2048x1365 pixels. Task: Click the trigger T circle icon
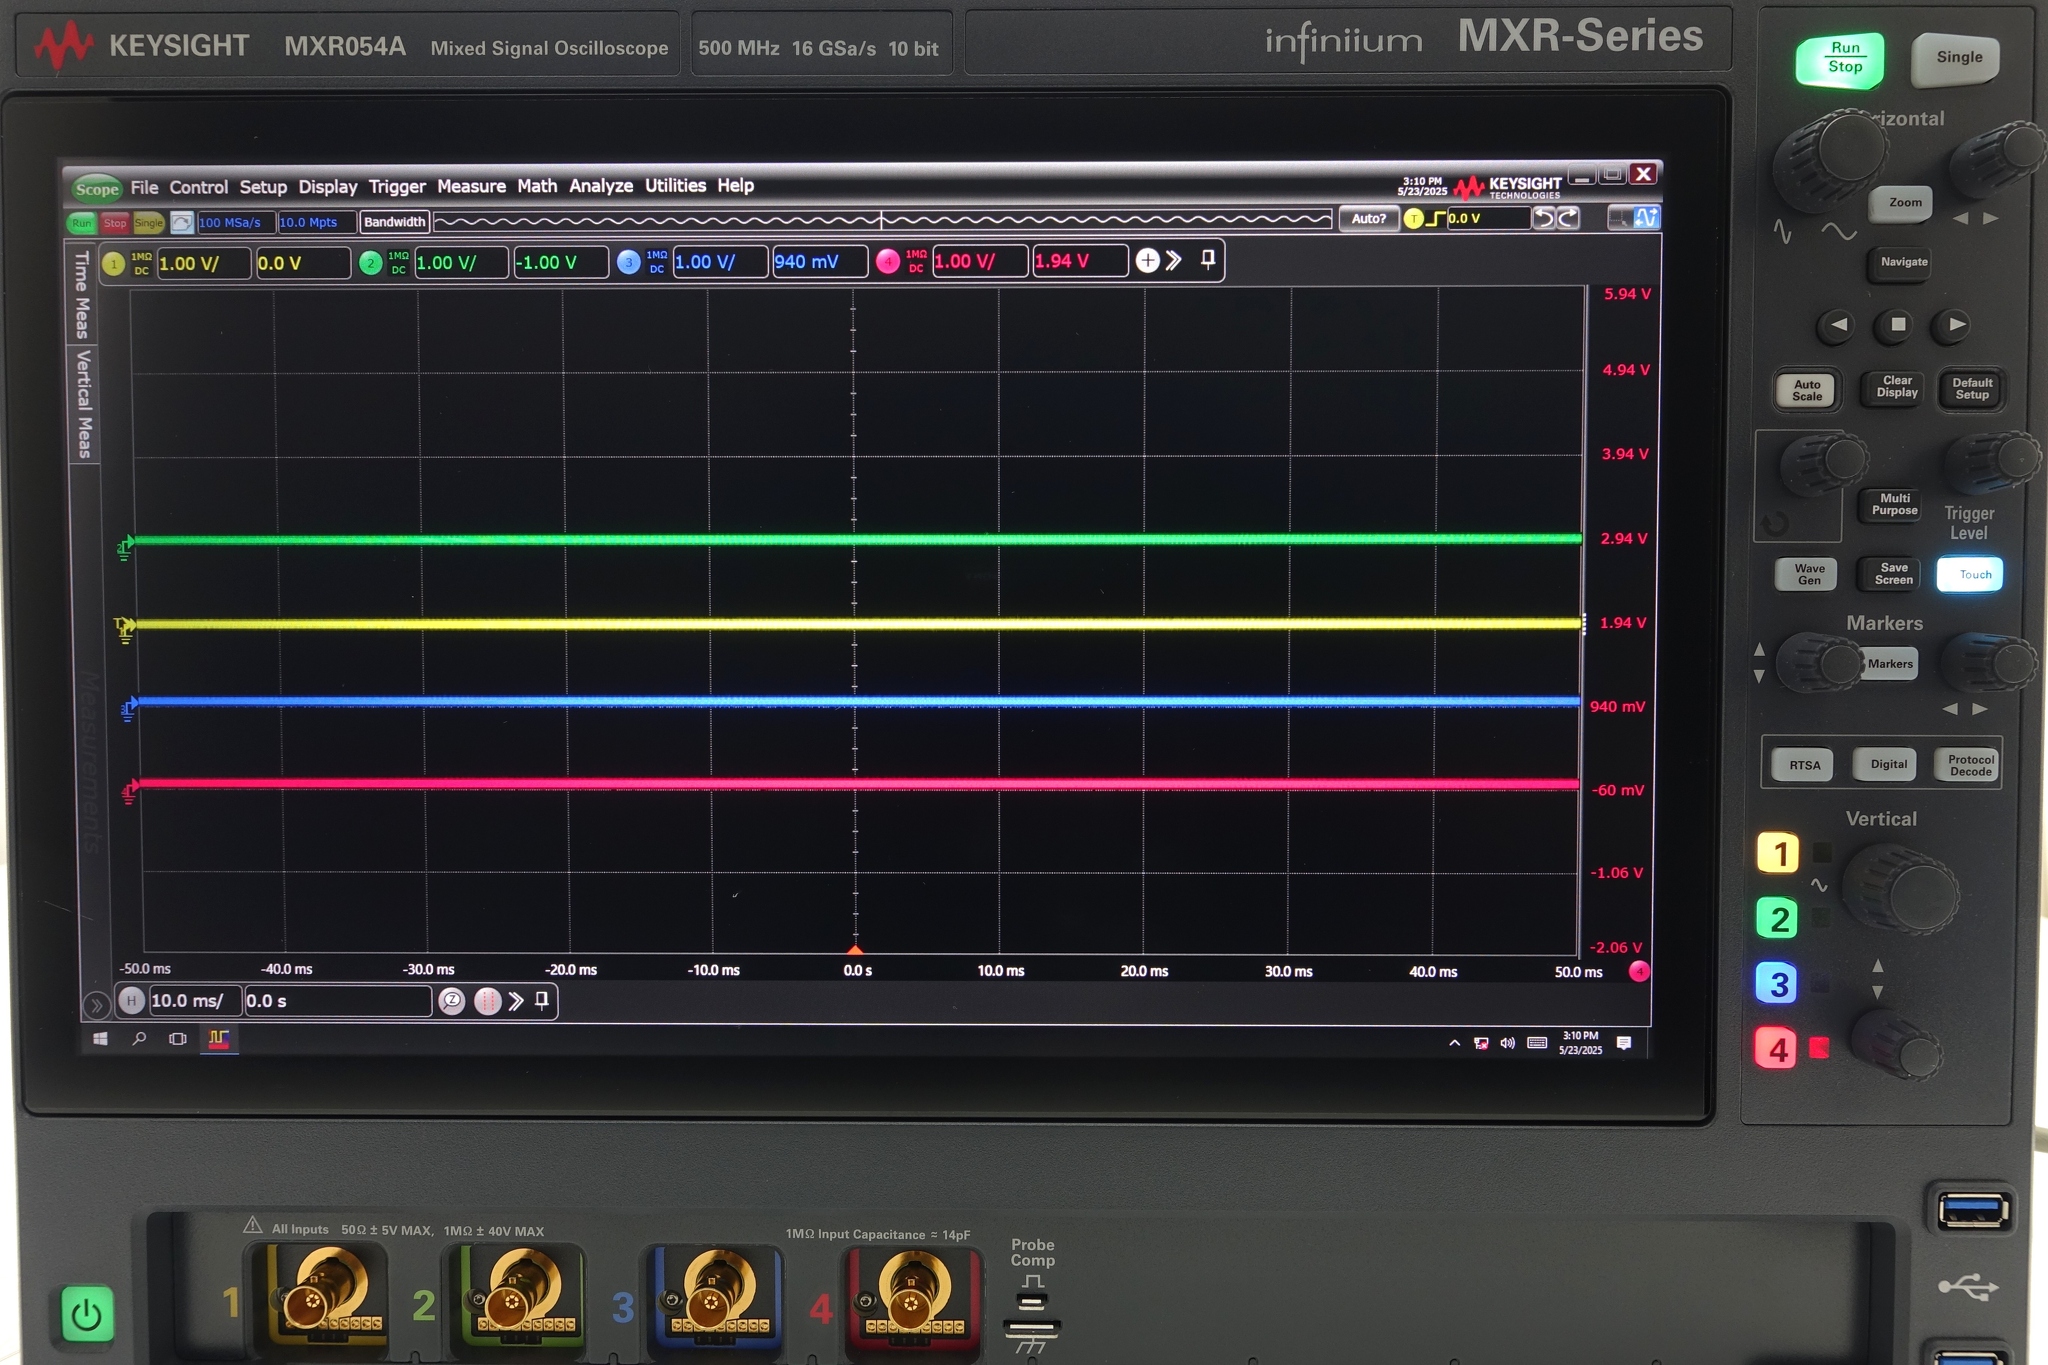tap(1413, 219)
